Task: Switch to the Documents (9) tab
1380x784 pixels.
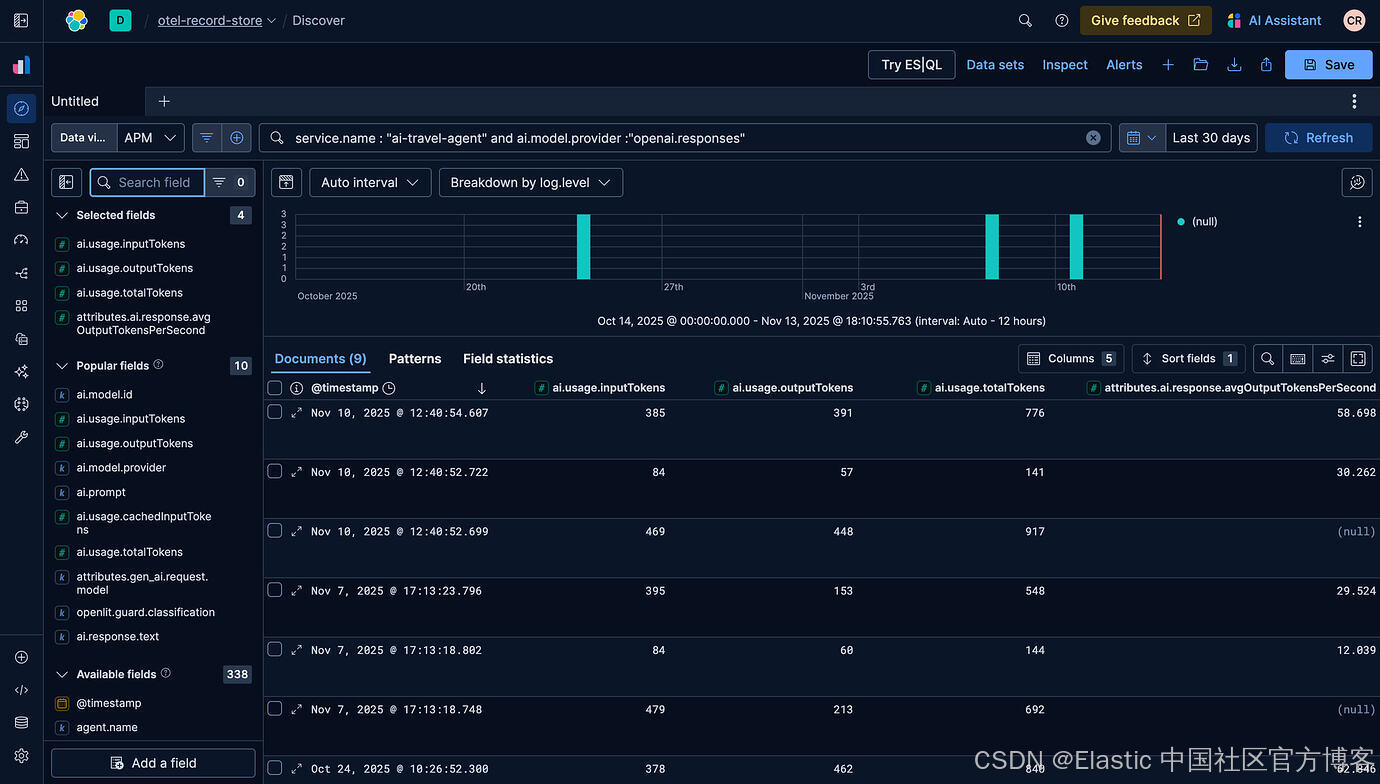Action: coord(320,358)
